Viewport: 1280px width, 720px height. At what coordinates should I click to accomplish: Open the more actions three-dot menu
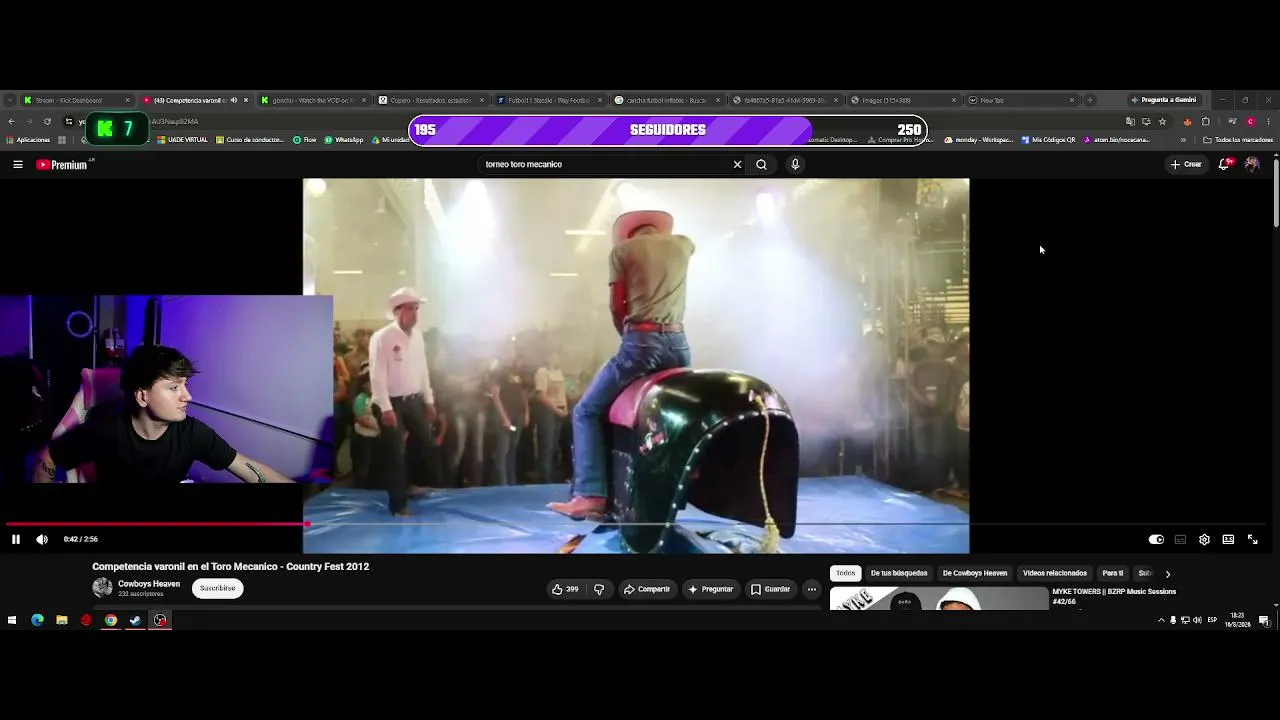[812, 589]
